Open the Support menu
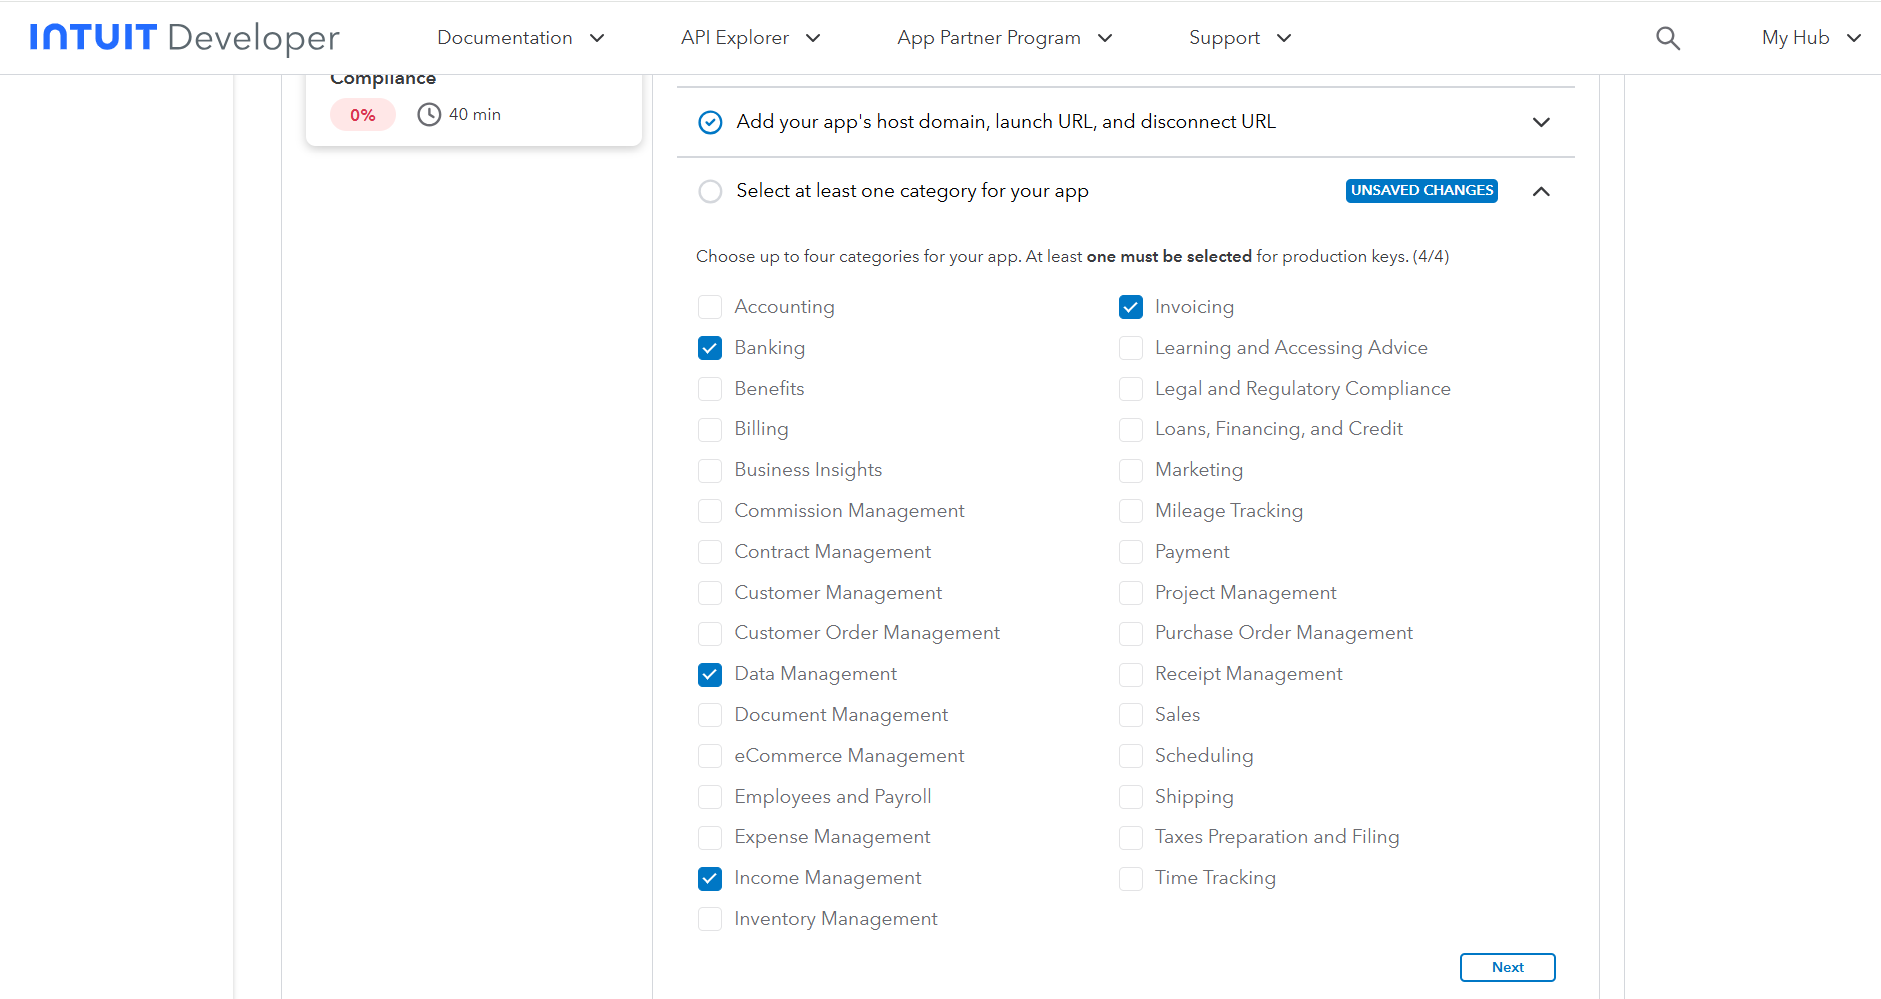Screen dimensions: 1881x999 pos(1239,38)
